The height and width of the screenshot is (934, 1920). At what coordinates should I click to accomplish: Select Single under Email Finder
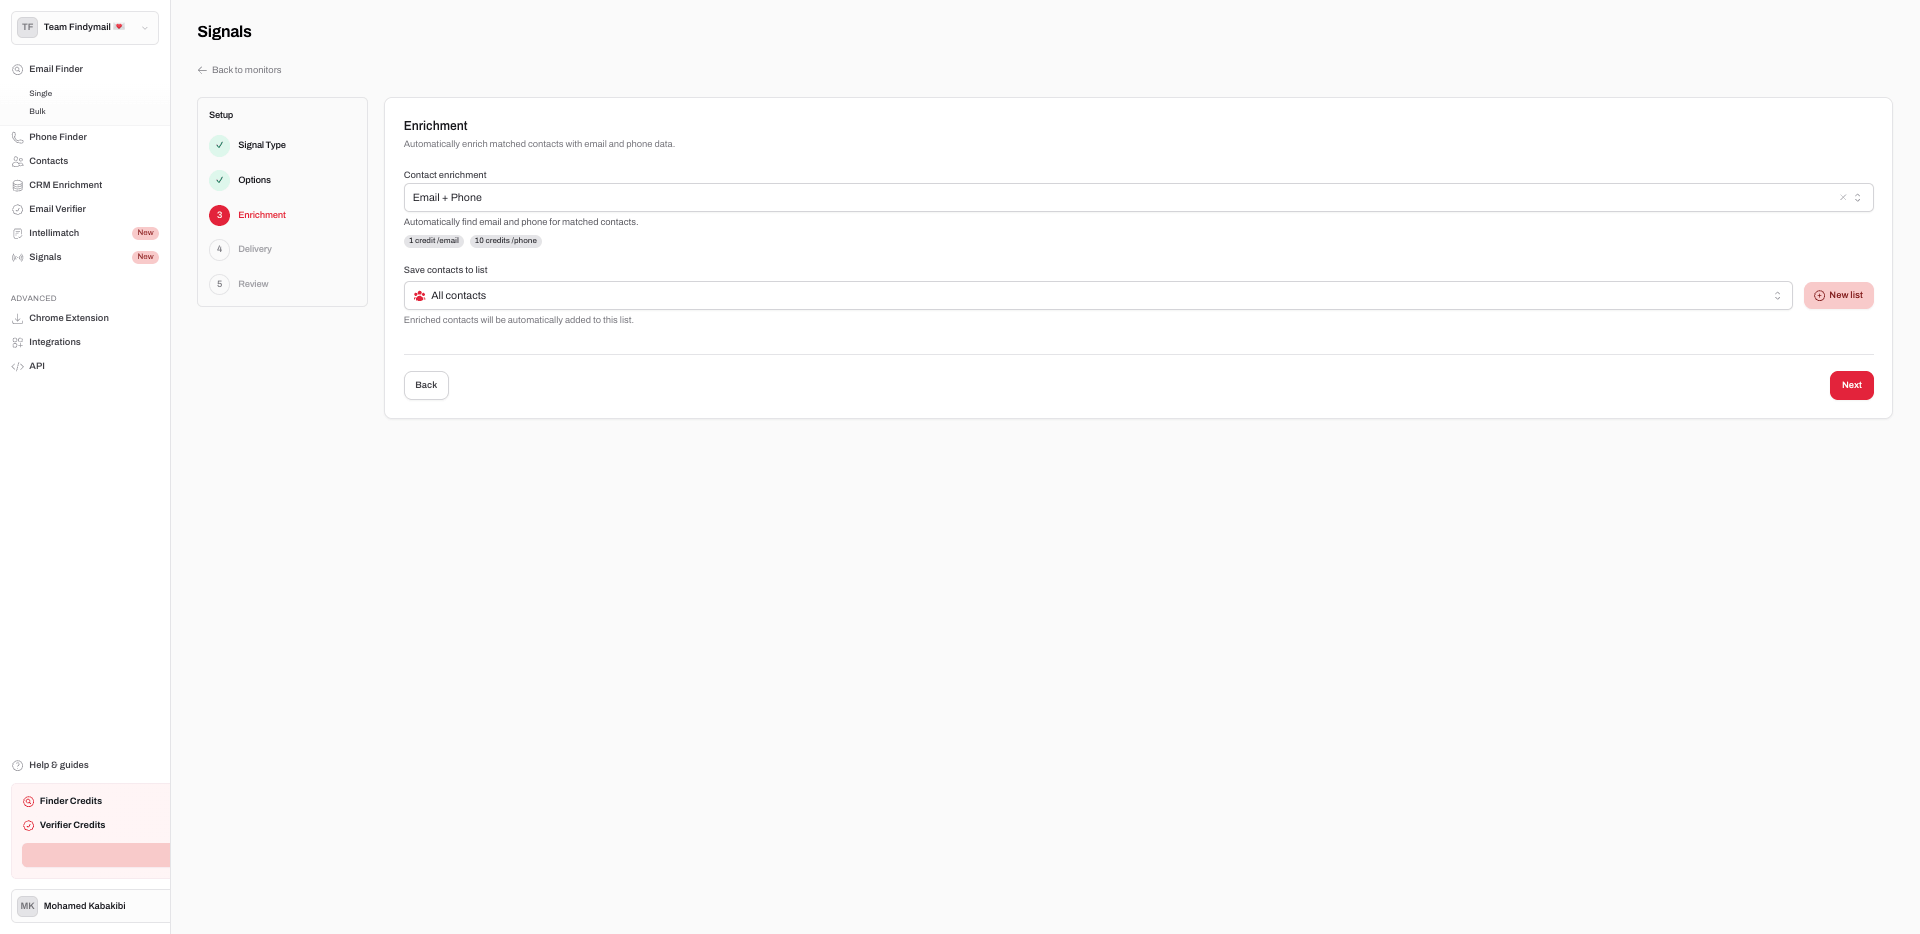41,93
